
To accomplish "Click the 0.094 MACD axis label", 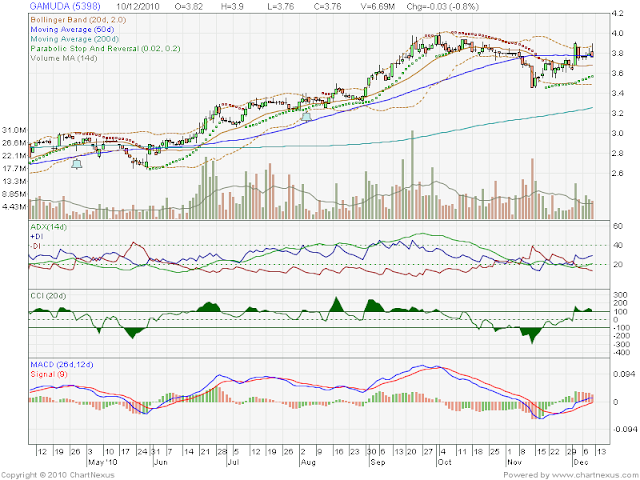I will tap(624, 374).
